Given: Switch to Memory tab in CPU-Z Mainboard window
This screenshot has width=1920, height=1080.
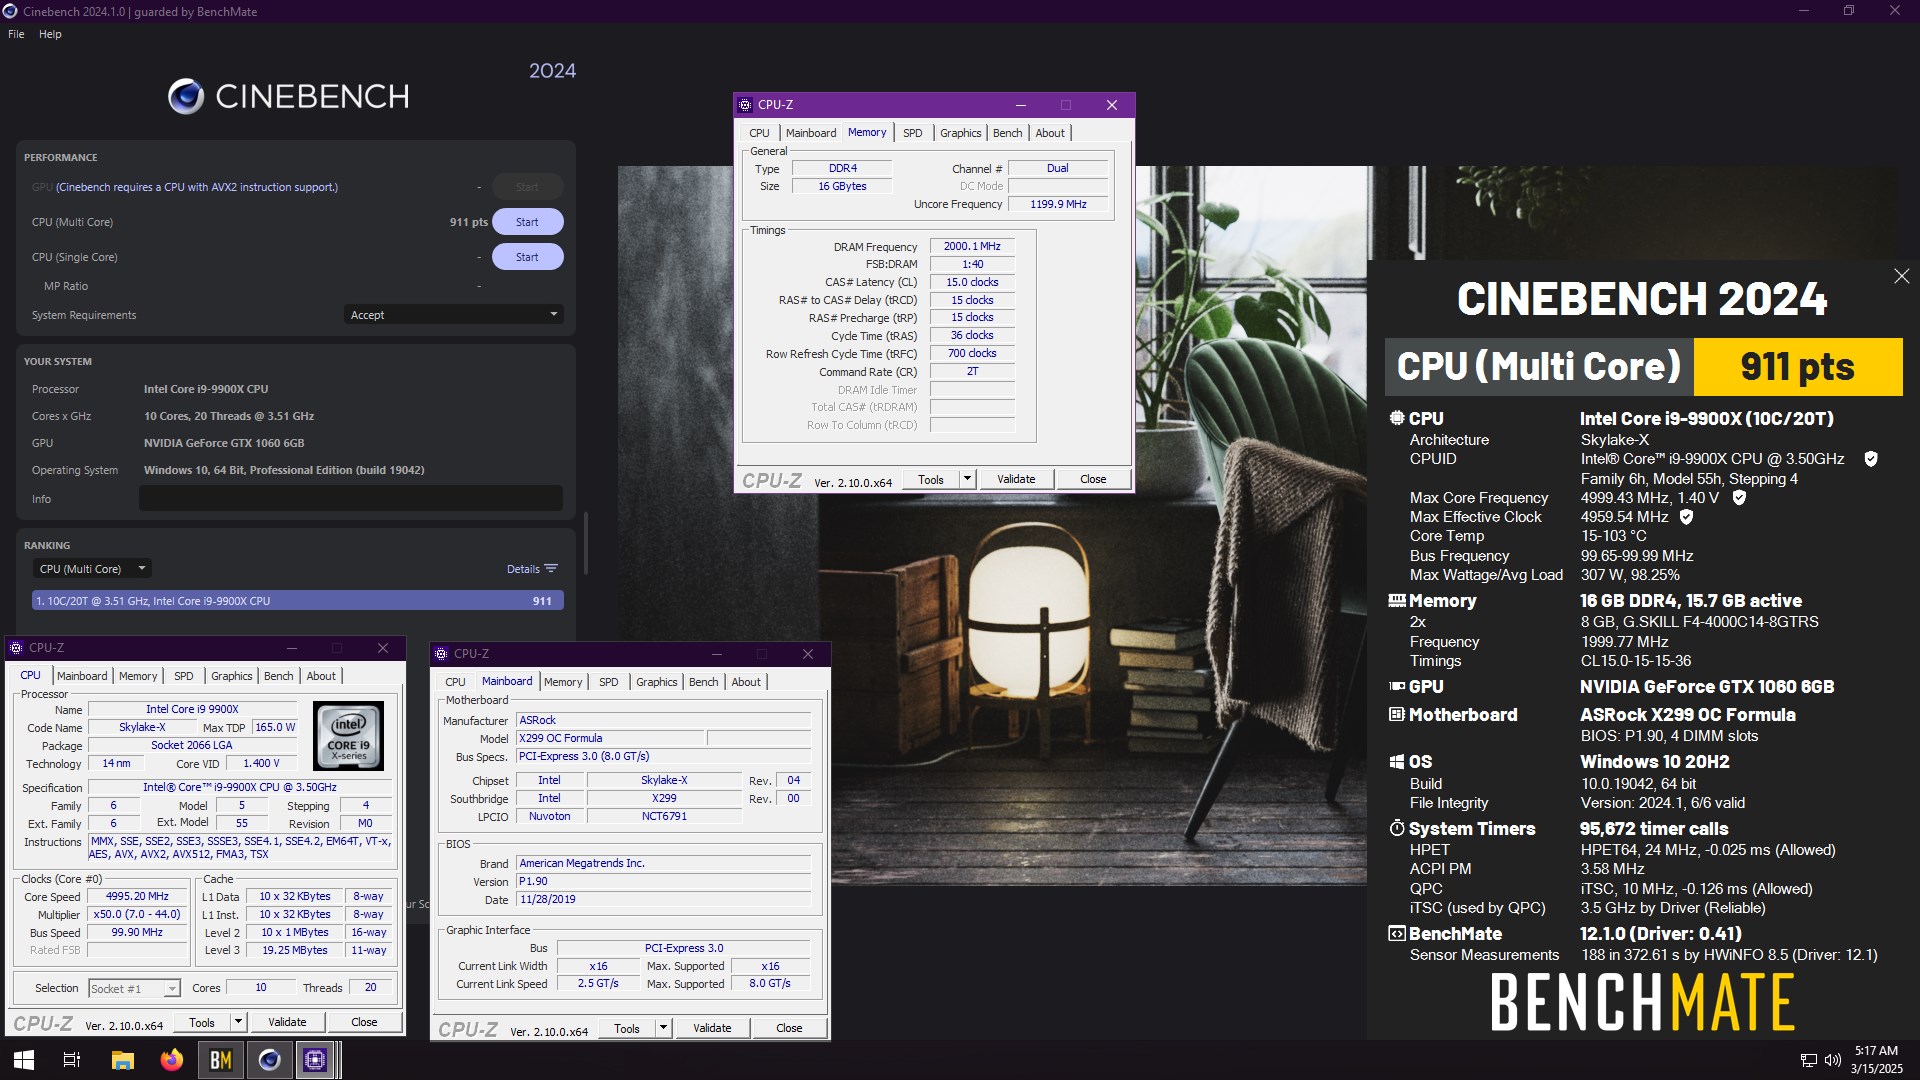Looking at the screenshot, I should pos(563,682).
